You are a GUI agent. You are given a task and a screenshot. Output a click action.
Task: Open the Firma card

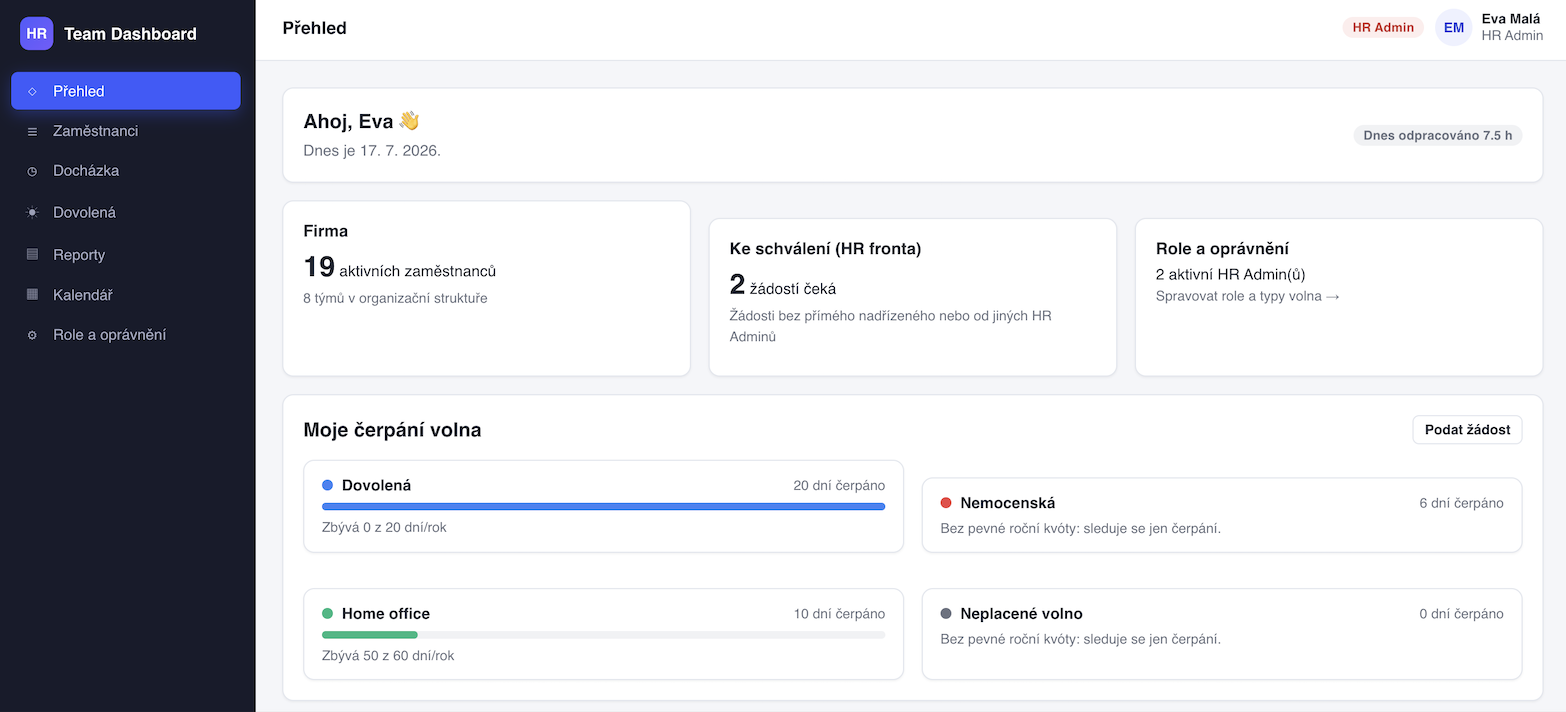click(x=487, y=288)
